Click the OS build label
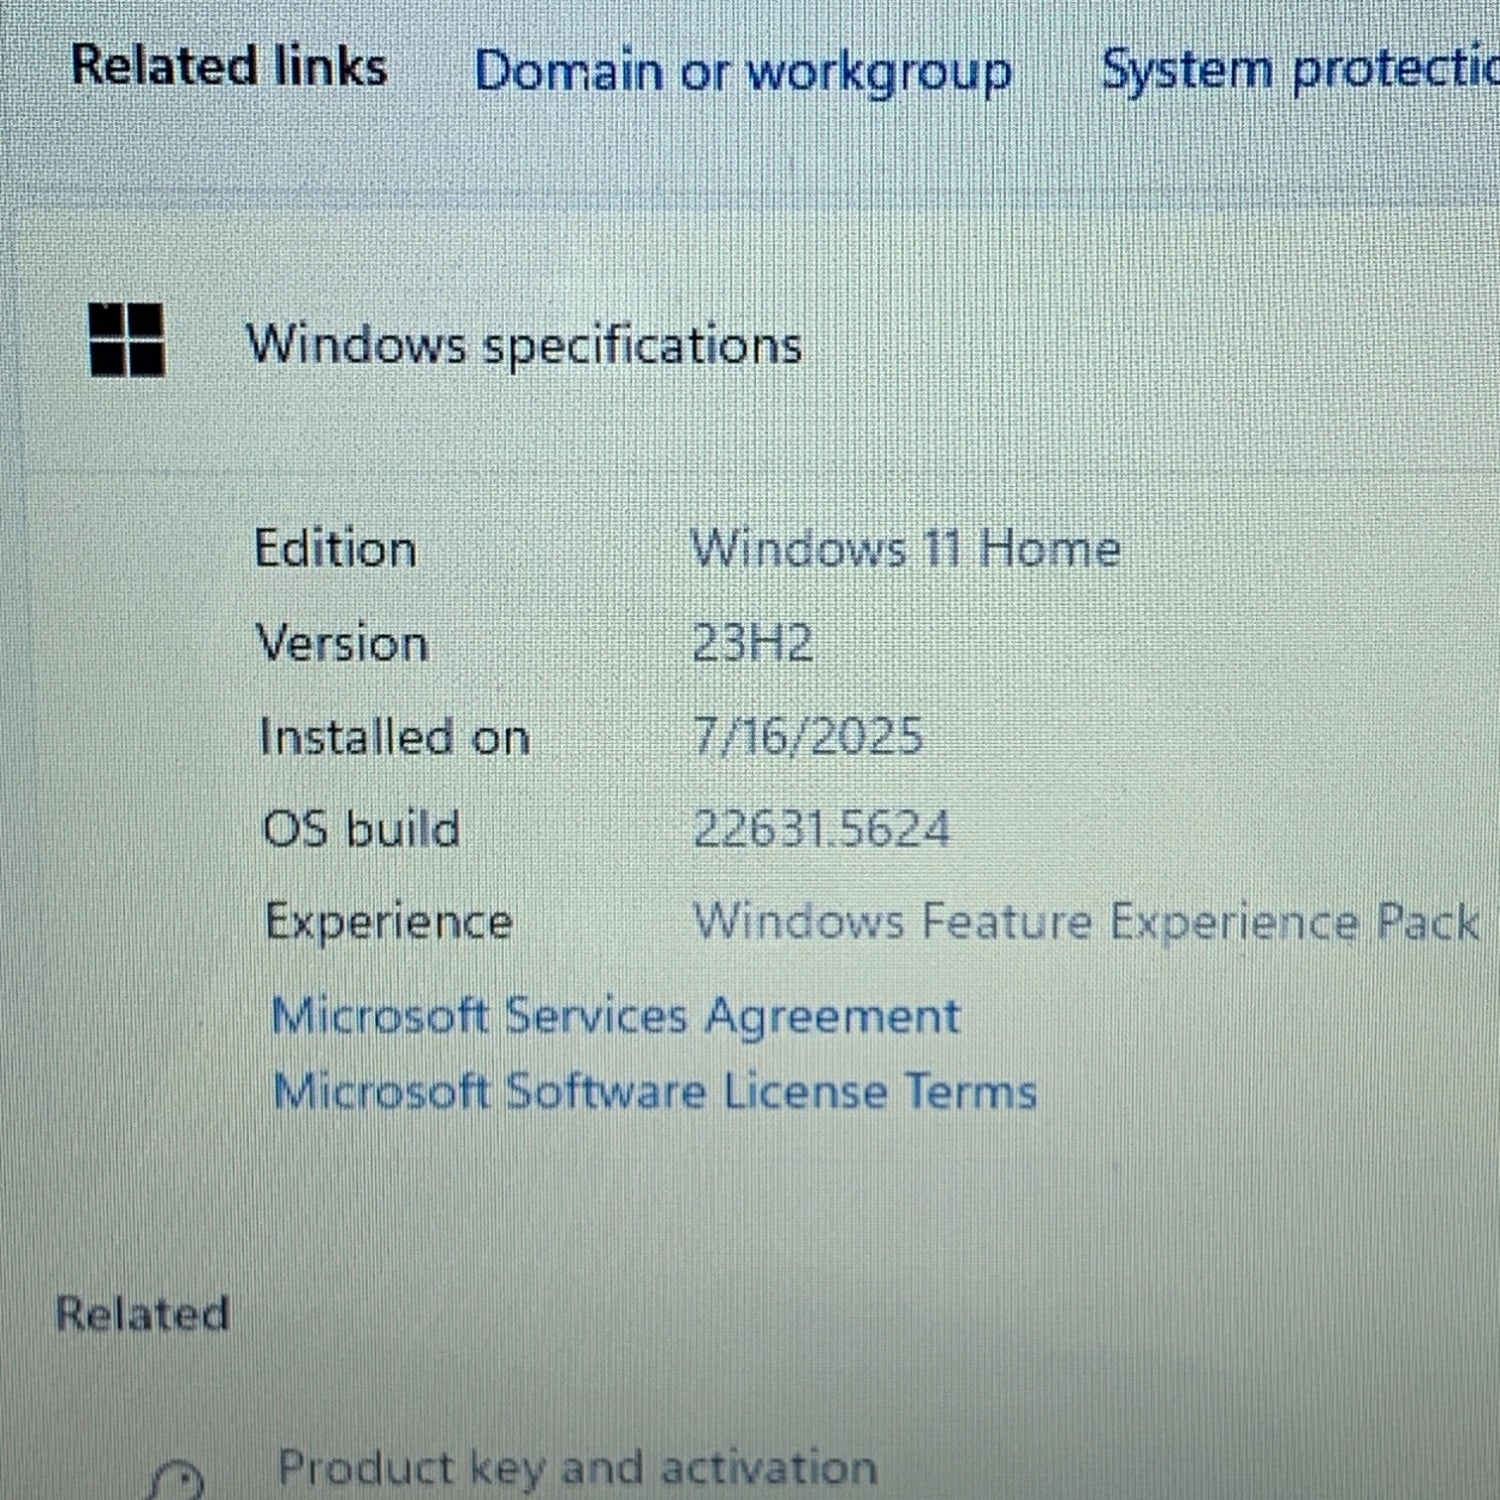 [x=361, y=829]
